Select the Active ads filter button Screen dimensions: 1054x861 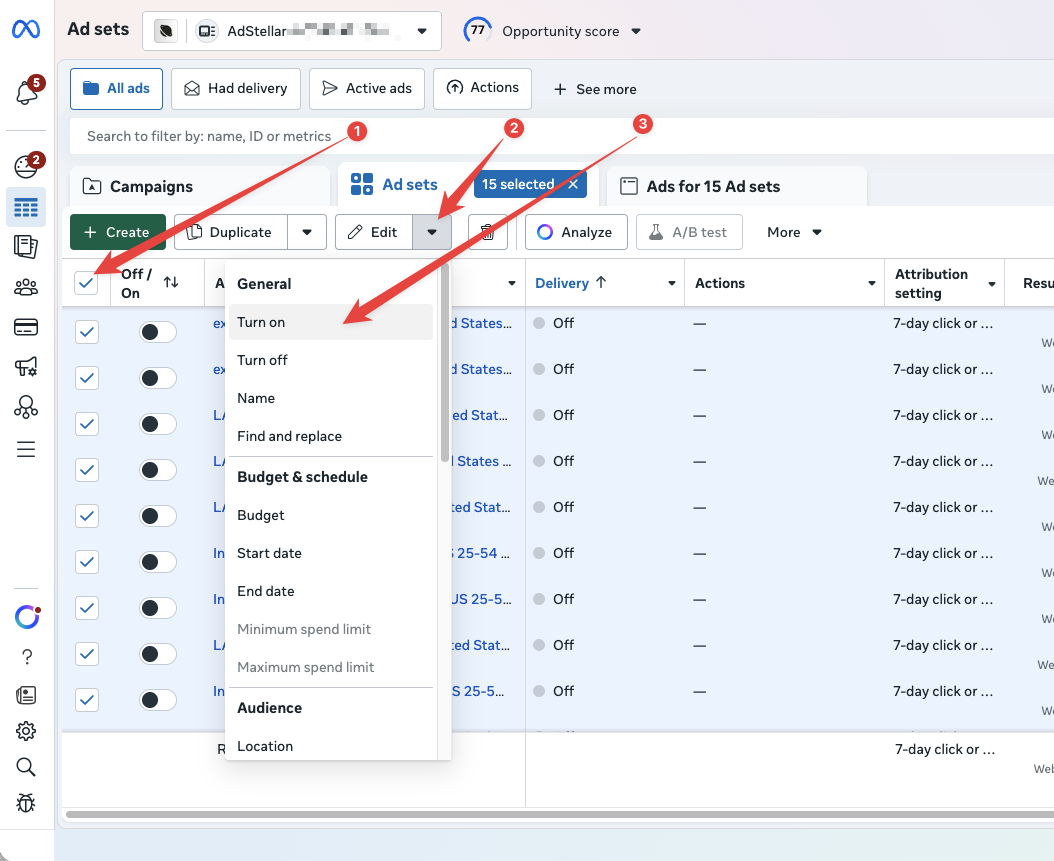(366, 89)
